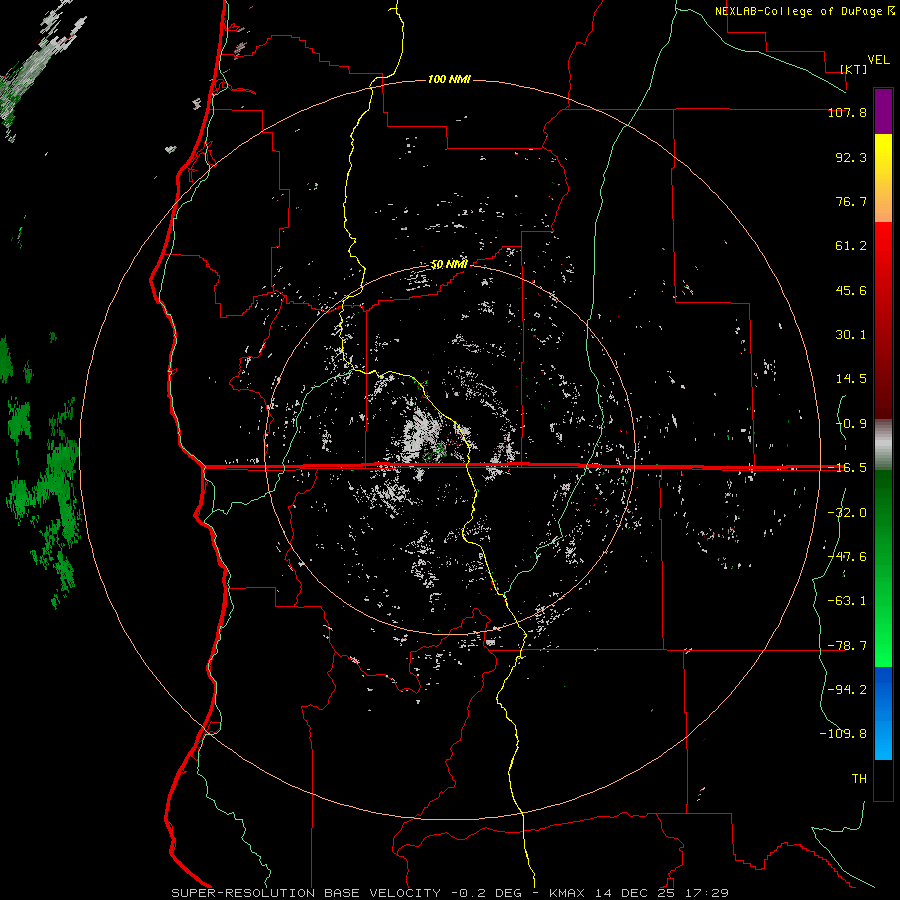Select the 61.2 legend value
Viewport: 900px width, 900px height.
pyautogui.click(x=851, y=246)
